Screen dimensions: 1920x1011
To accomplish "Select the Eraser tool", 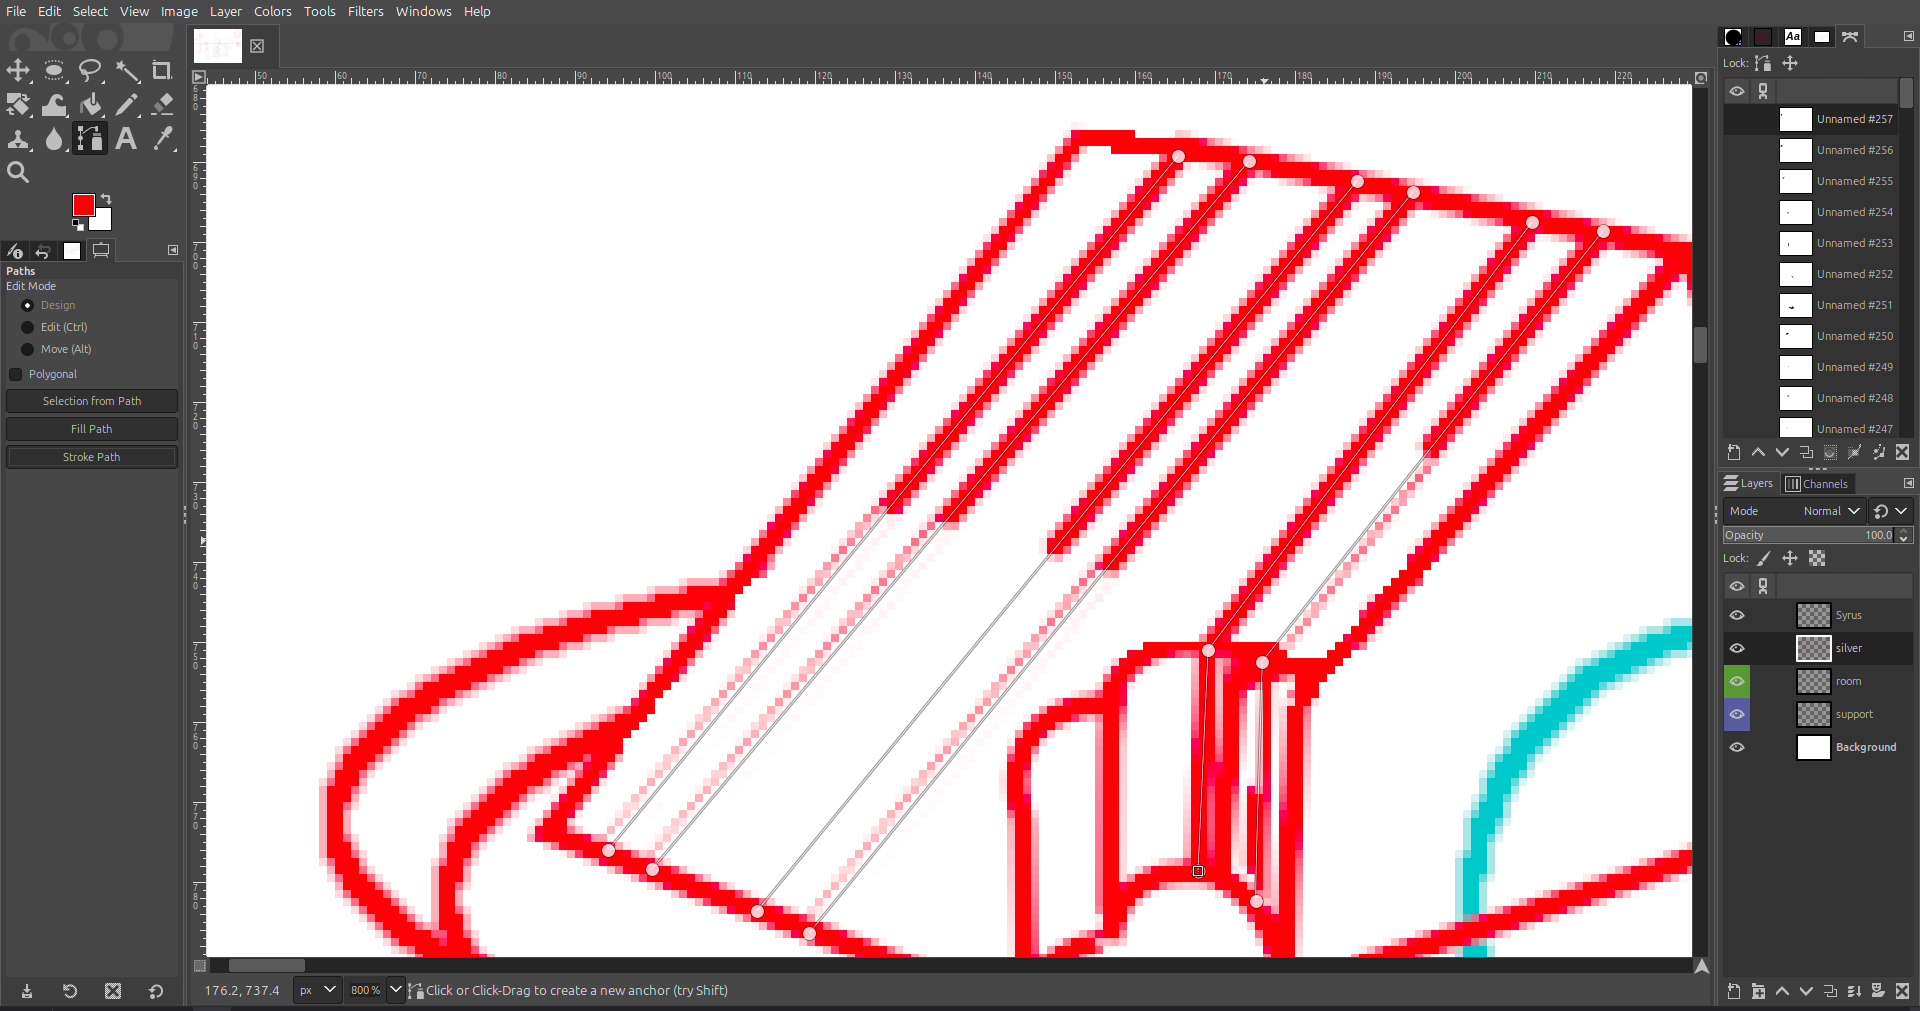I will [162, 105].
